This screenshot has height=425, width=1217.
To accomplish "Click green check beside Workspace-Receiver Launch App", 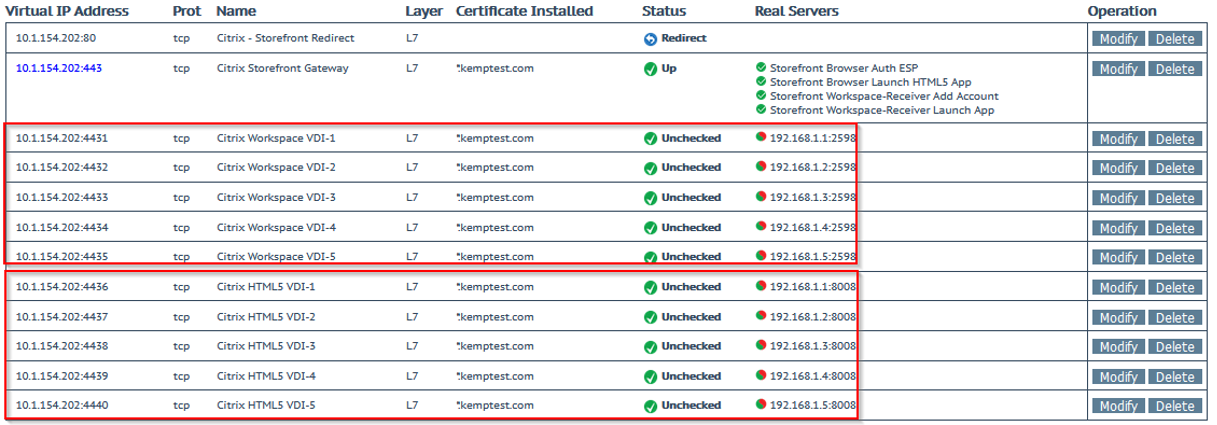I will click(x=761, y=109).
